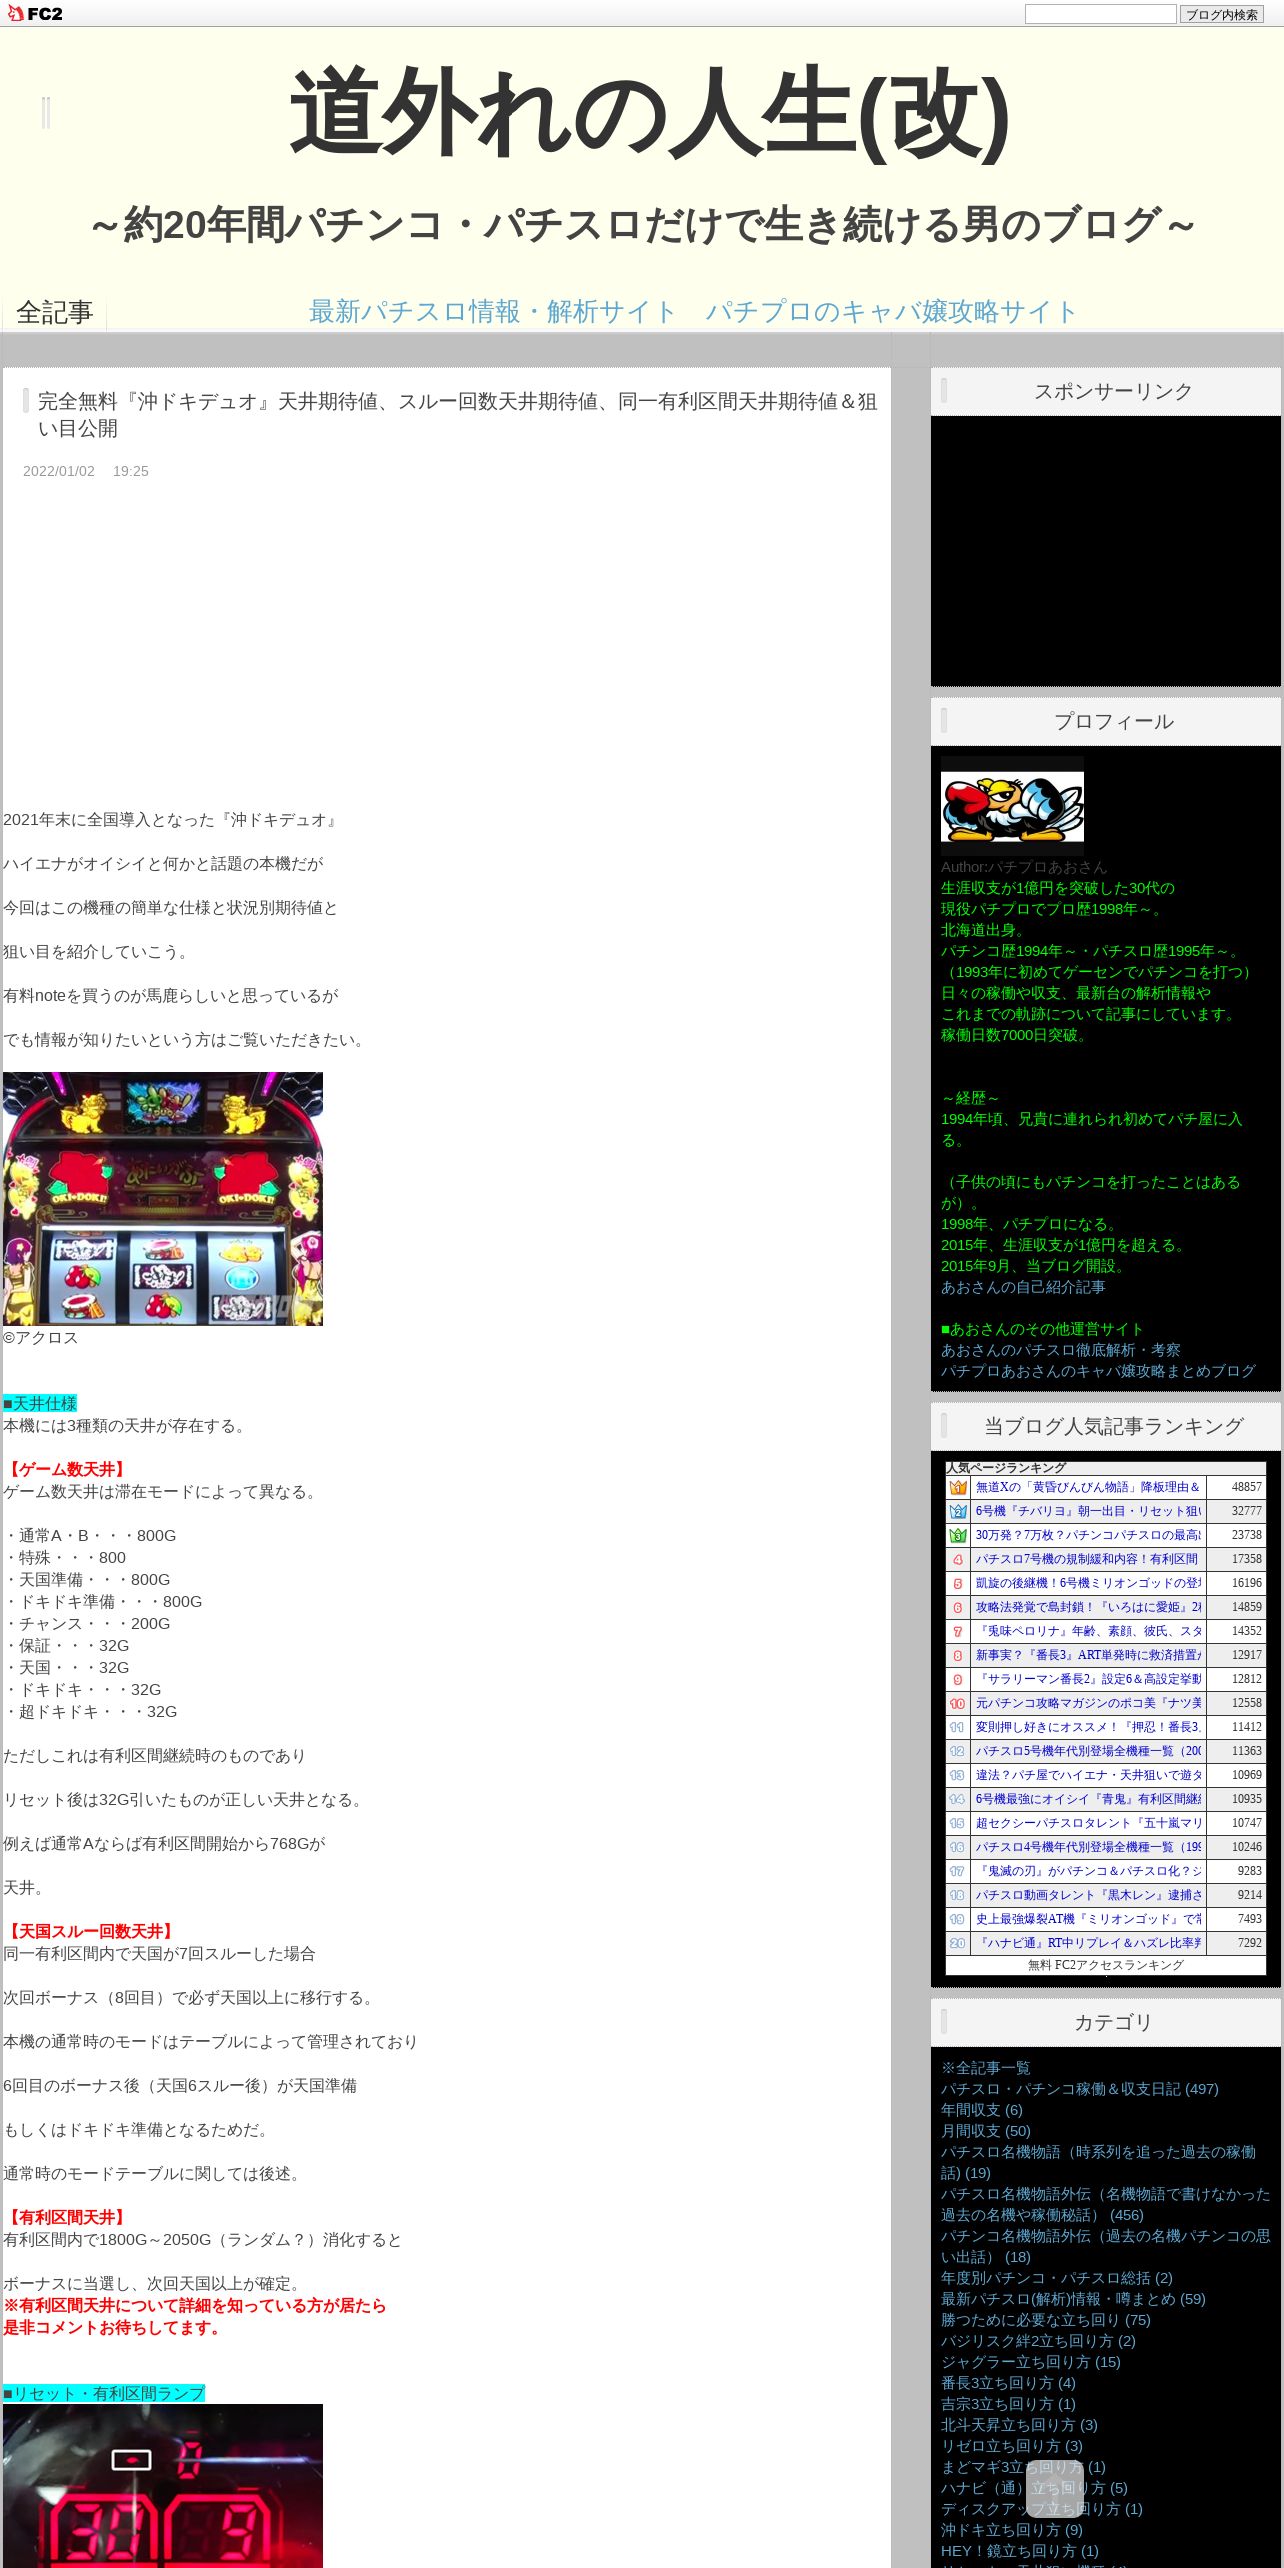The width and height of the screenshot is (1284, 2568).
Task: Open ranking article 『兎味ペロリナ』年齢、素顔
Action: coord(1088,1631)
